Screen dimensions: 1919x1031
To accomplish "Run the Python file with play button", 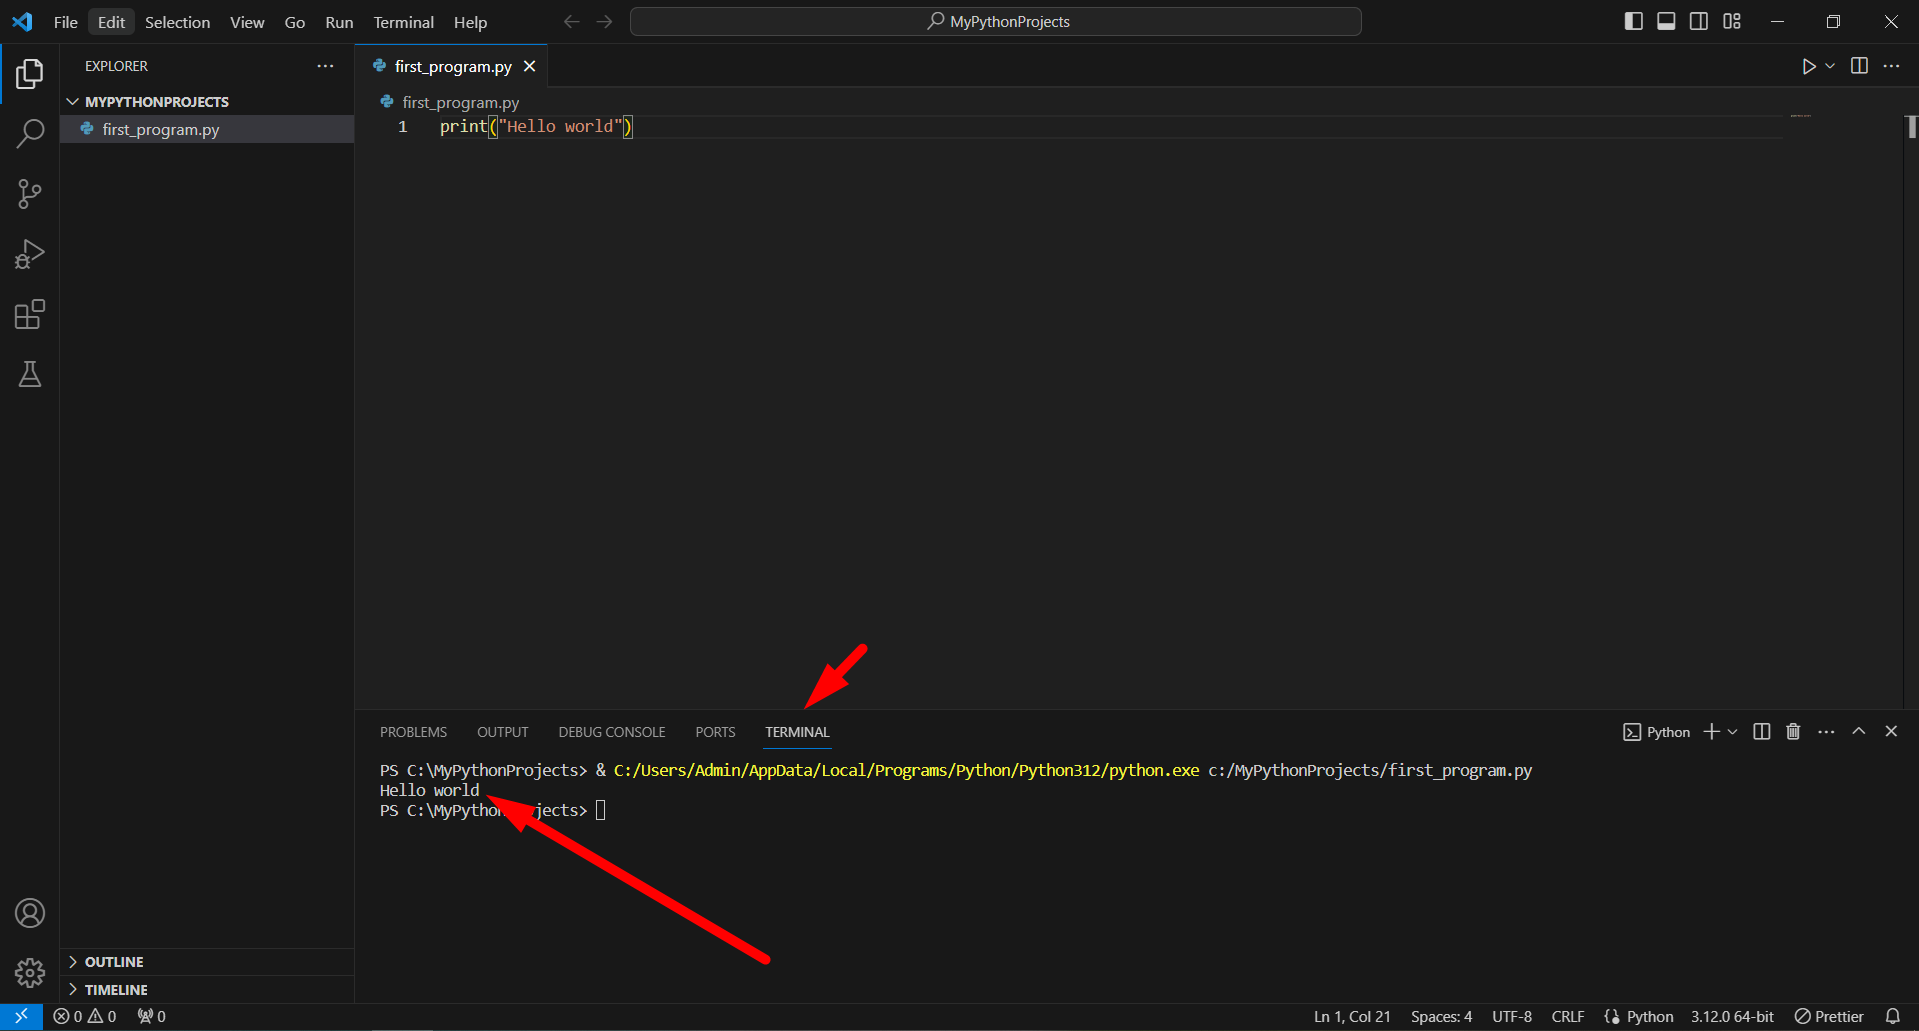I will click(x=1808, y=66).
